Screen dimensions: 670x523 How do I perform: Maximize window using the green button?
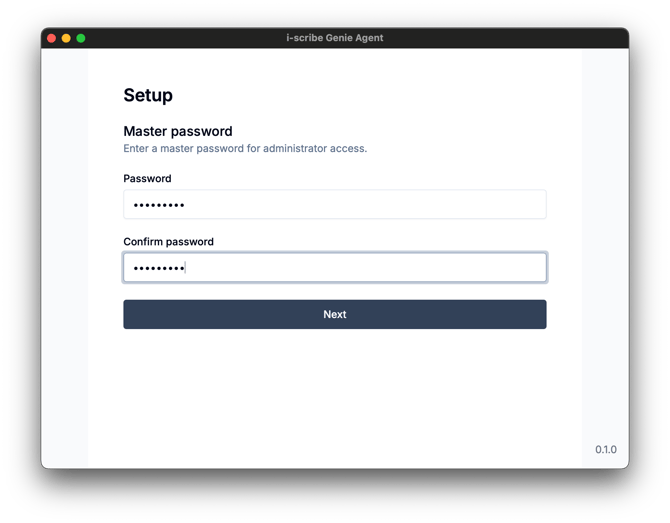[81, 38]
